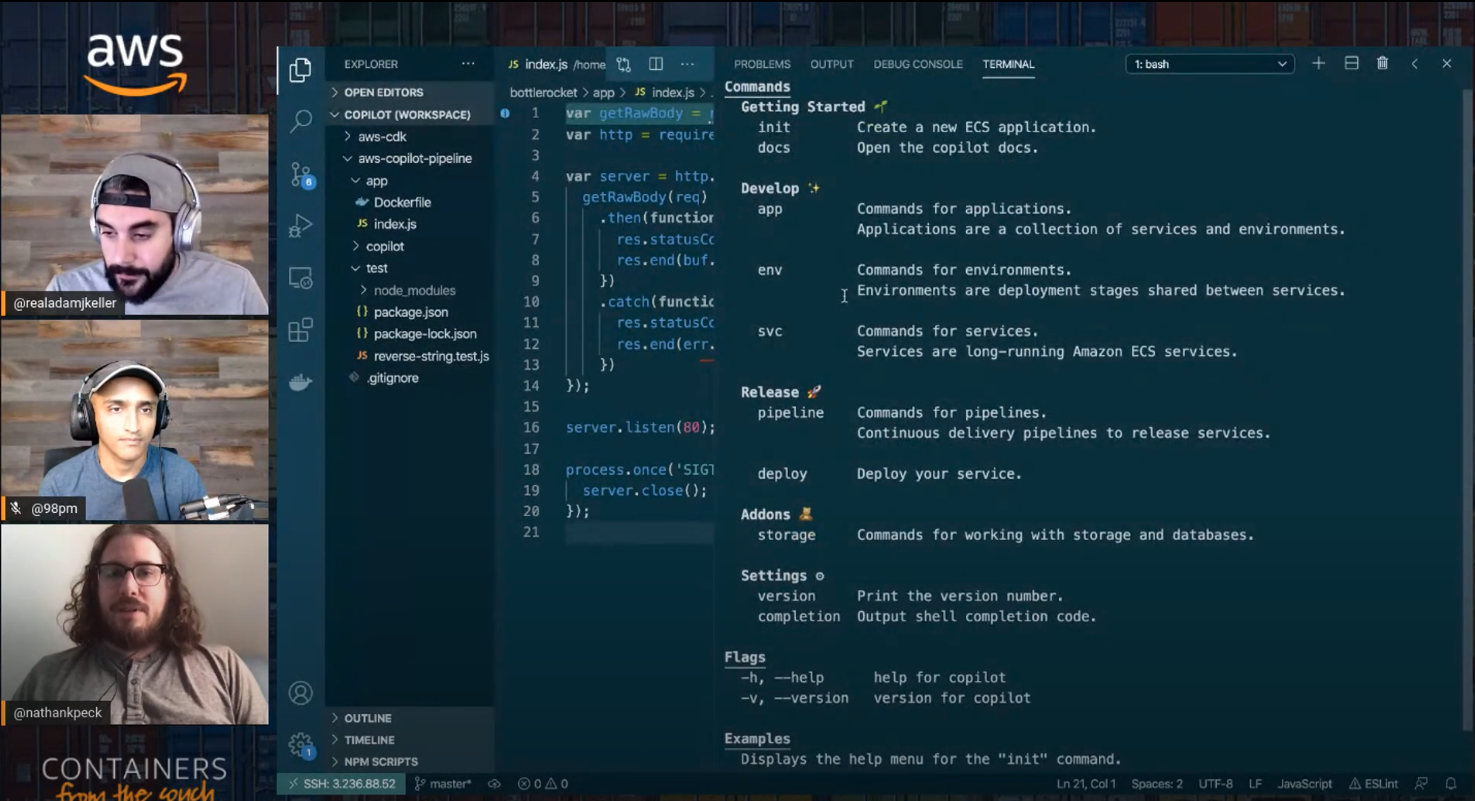Expand the TIMELINE section
This screenshot has width=1475, height=801.
[409, 740]
